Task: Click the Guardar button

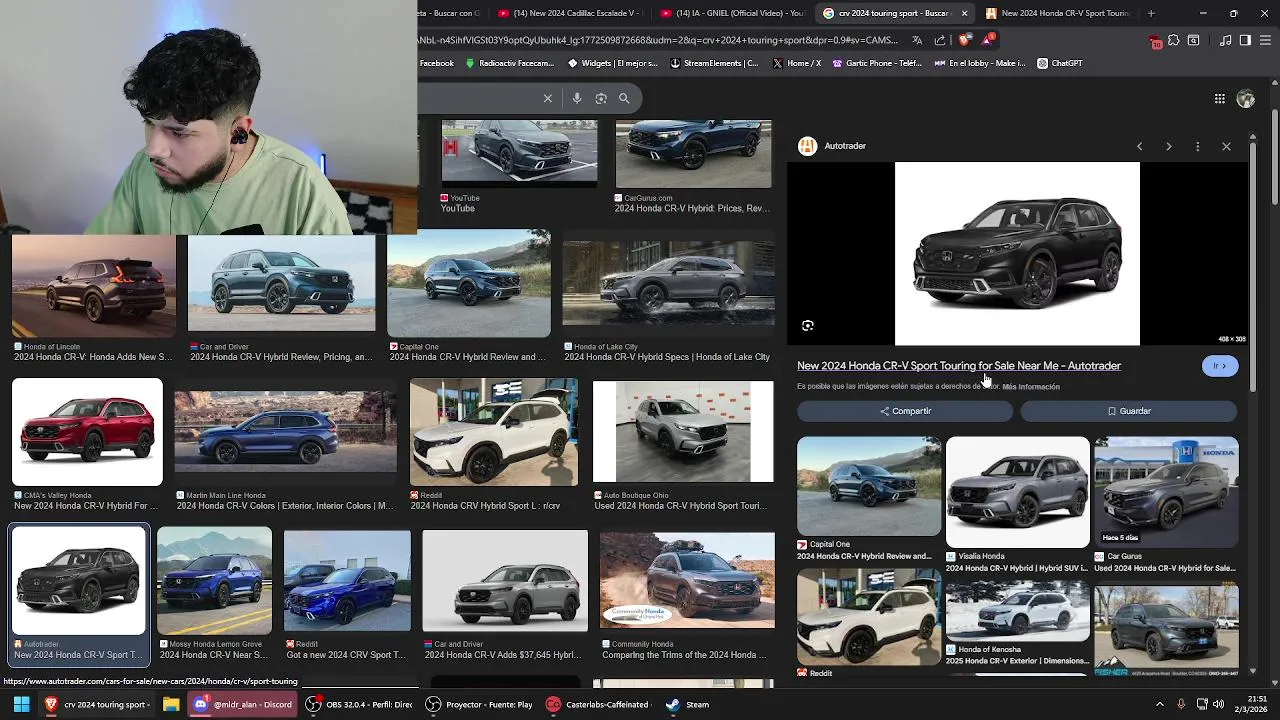Action: click(1129, 411)
